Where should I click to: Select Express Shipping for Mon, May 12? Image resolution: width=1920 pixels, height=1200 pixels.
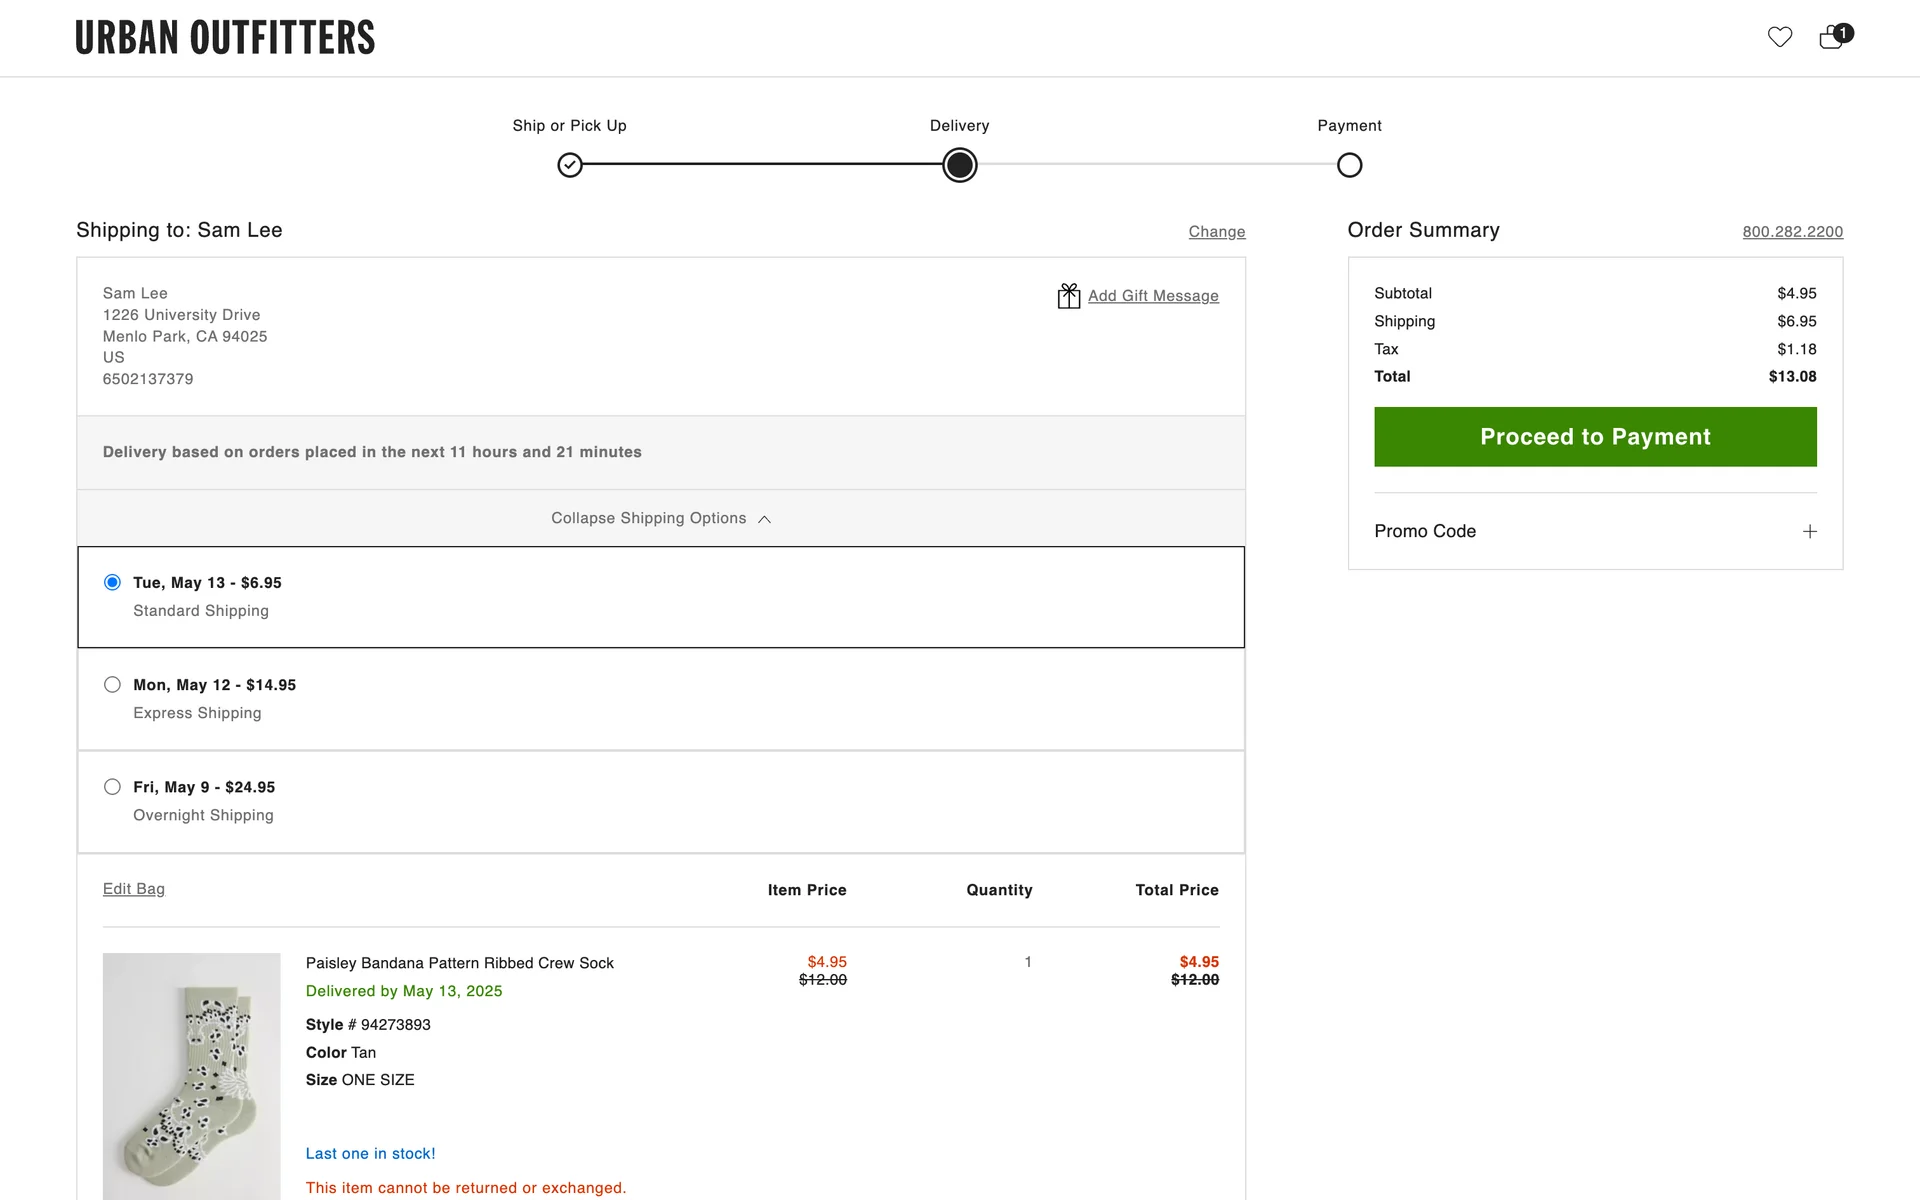[x=112, y=685]
